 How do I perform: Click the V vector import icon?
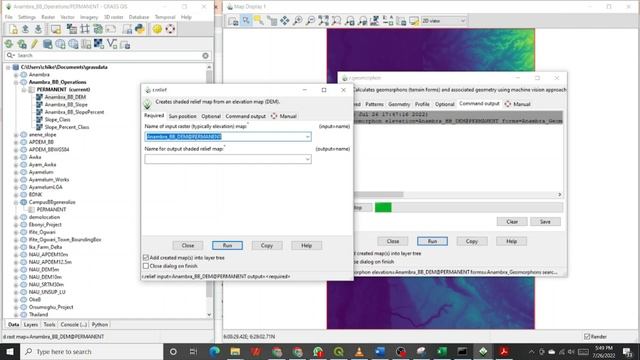coord(112,44)
